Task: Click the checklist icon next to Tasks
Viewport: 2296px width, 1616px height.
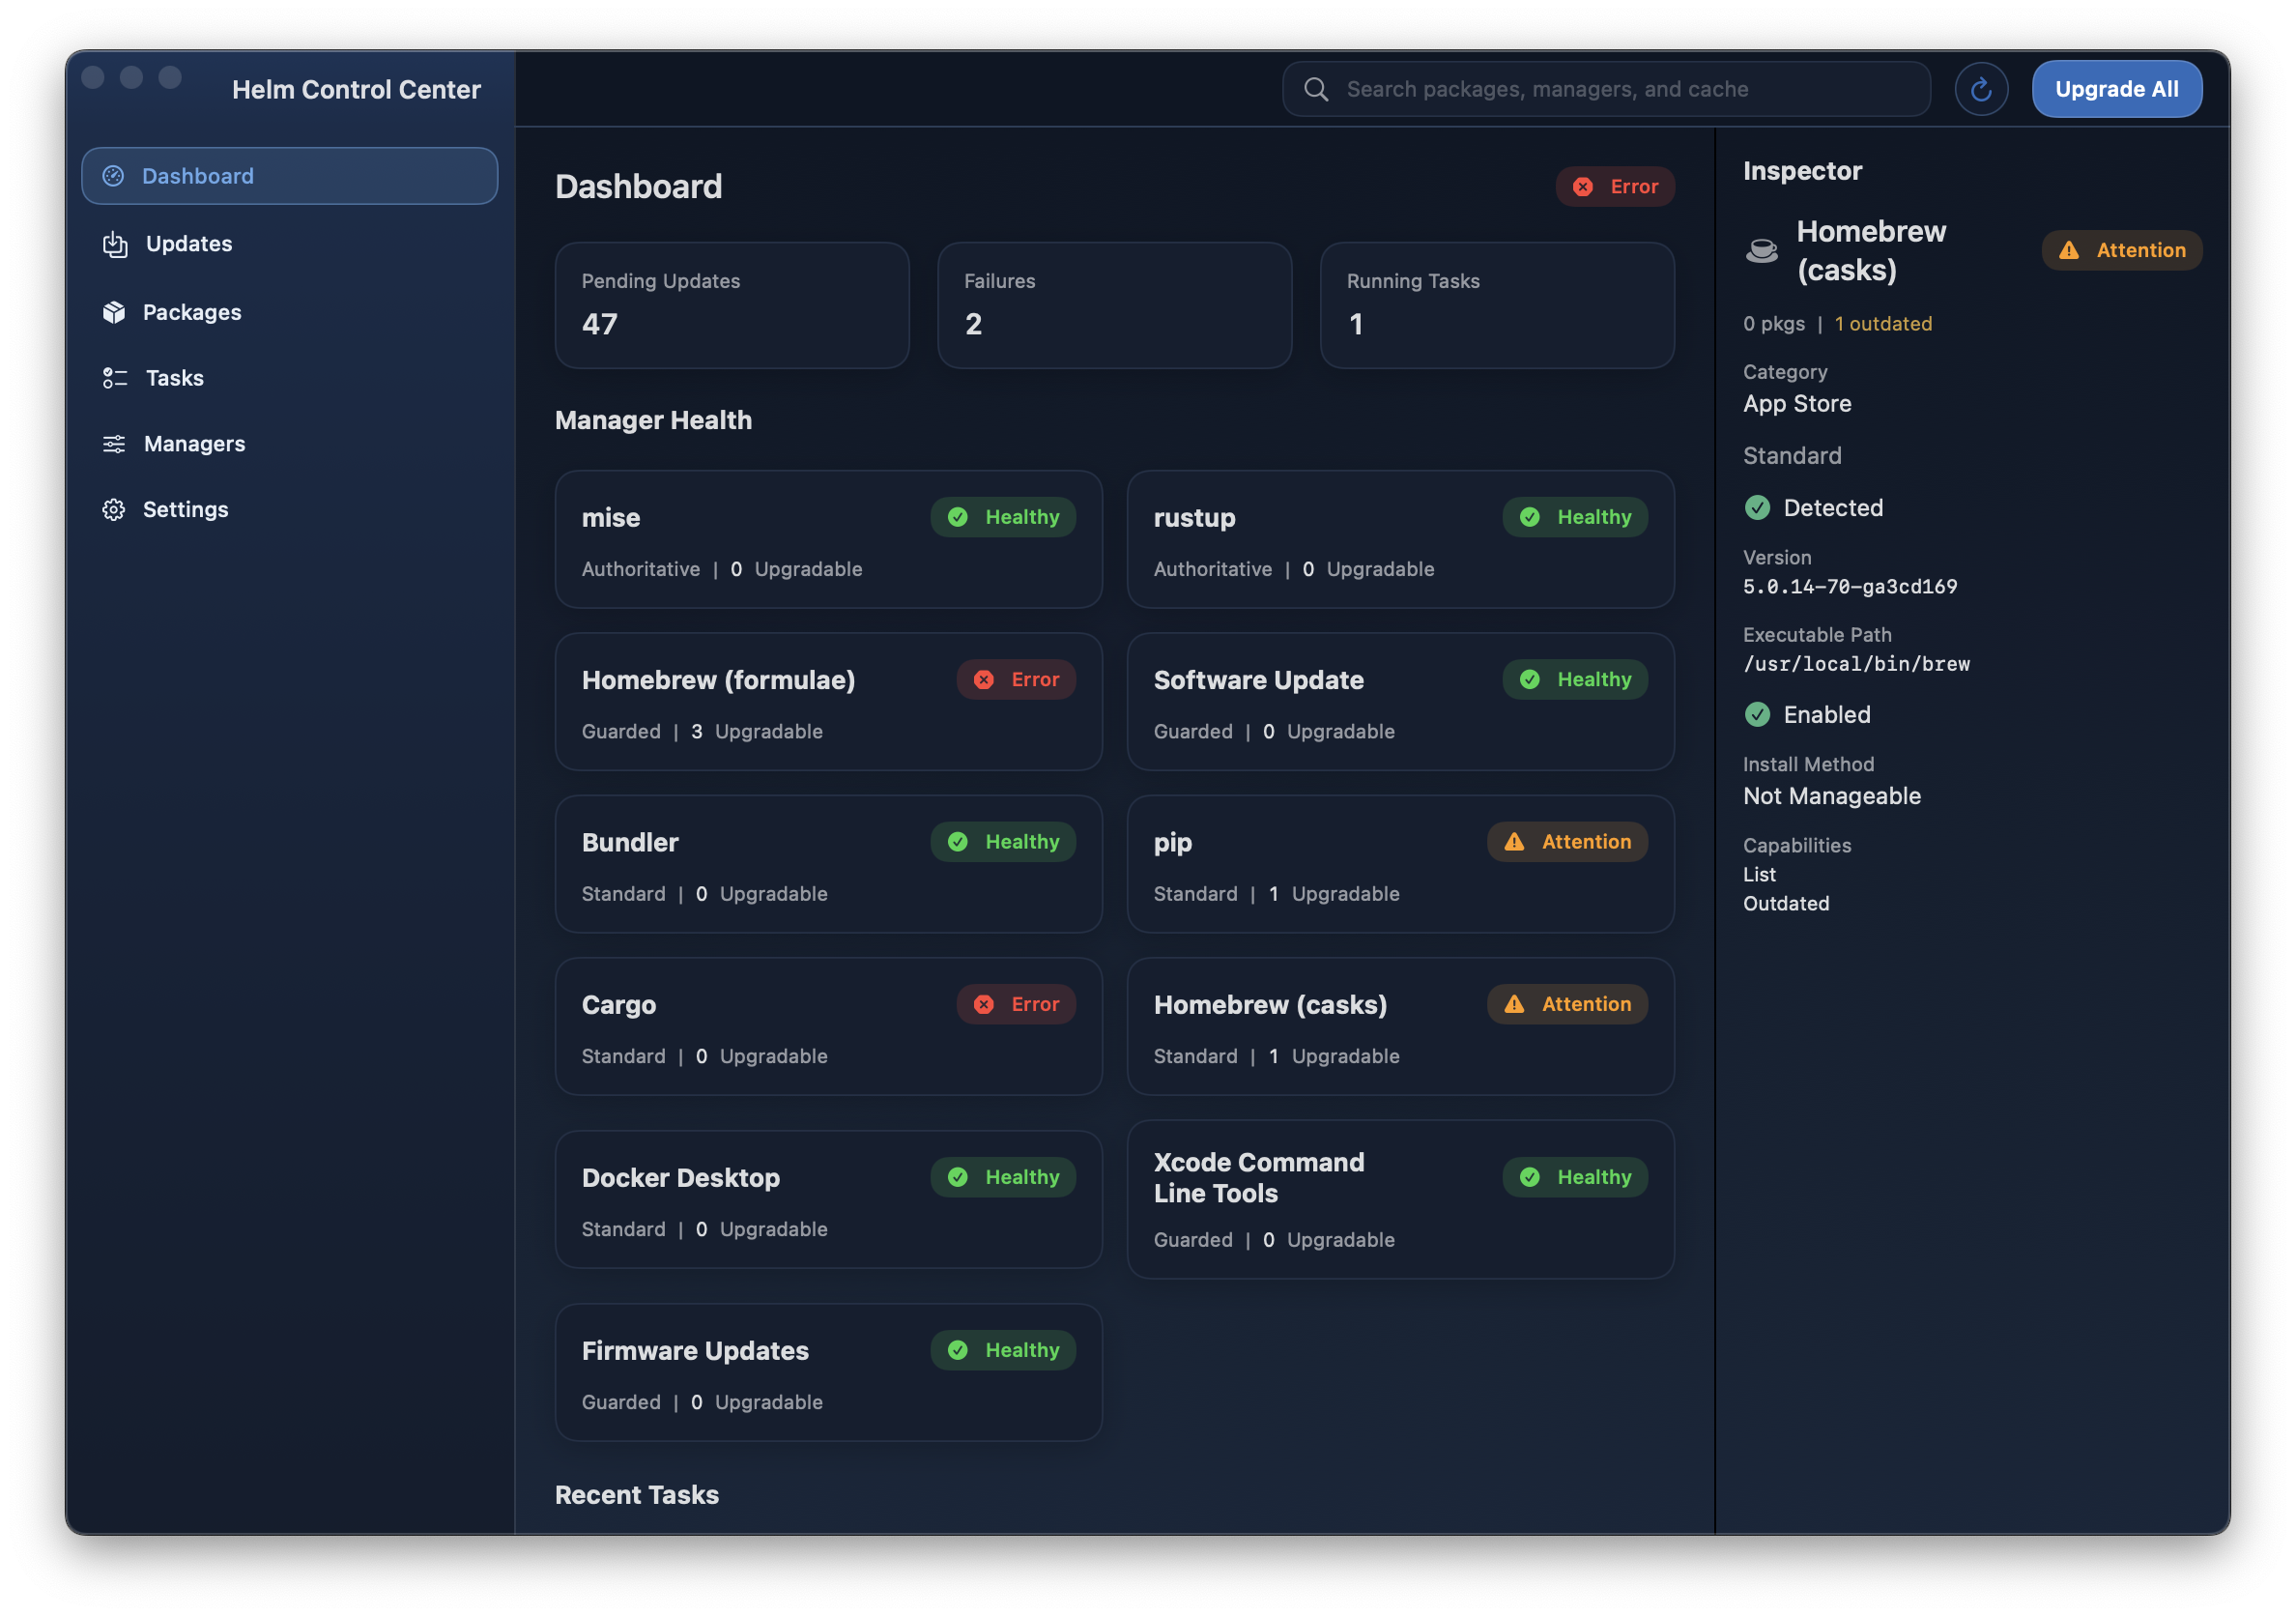Action: click(114, 377)
